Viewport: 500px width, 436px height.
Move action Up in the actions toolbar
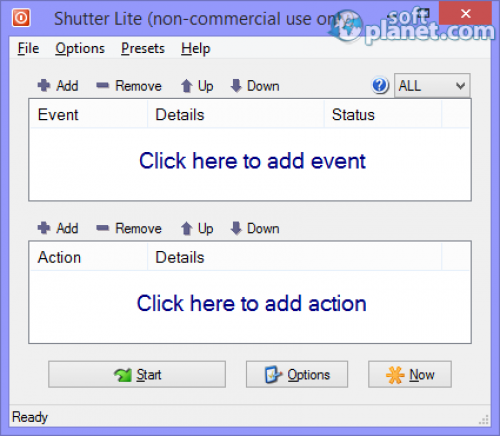pyautogui.click(x=197, y=228)
